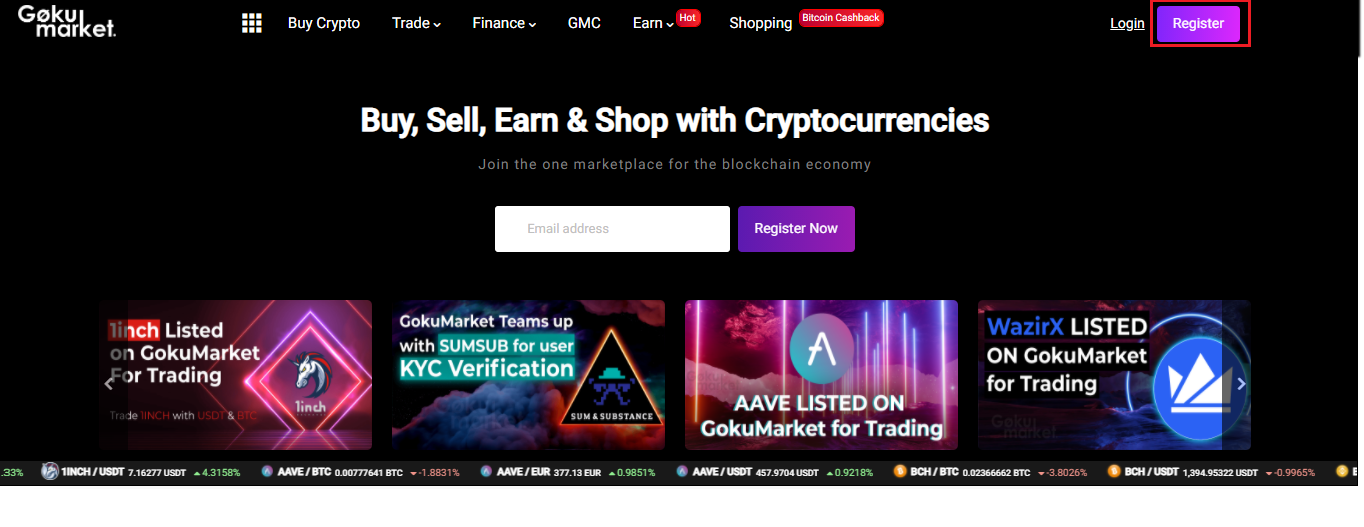
Task: Click the 1INCH coin icon in the ticker
Action: point(49,471)
